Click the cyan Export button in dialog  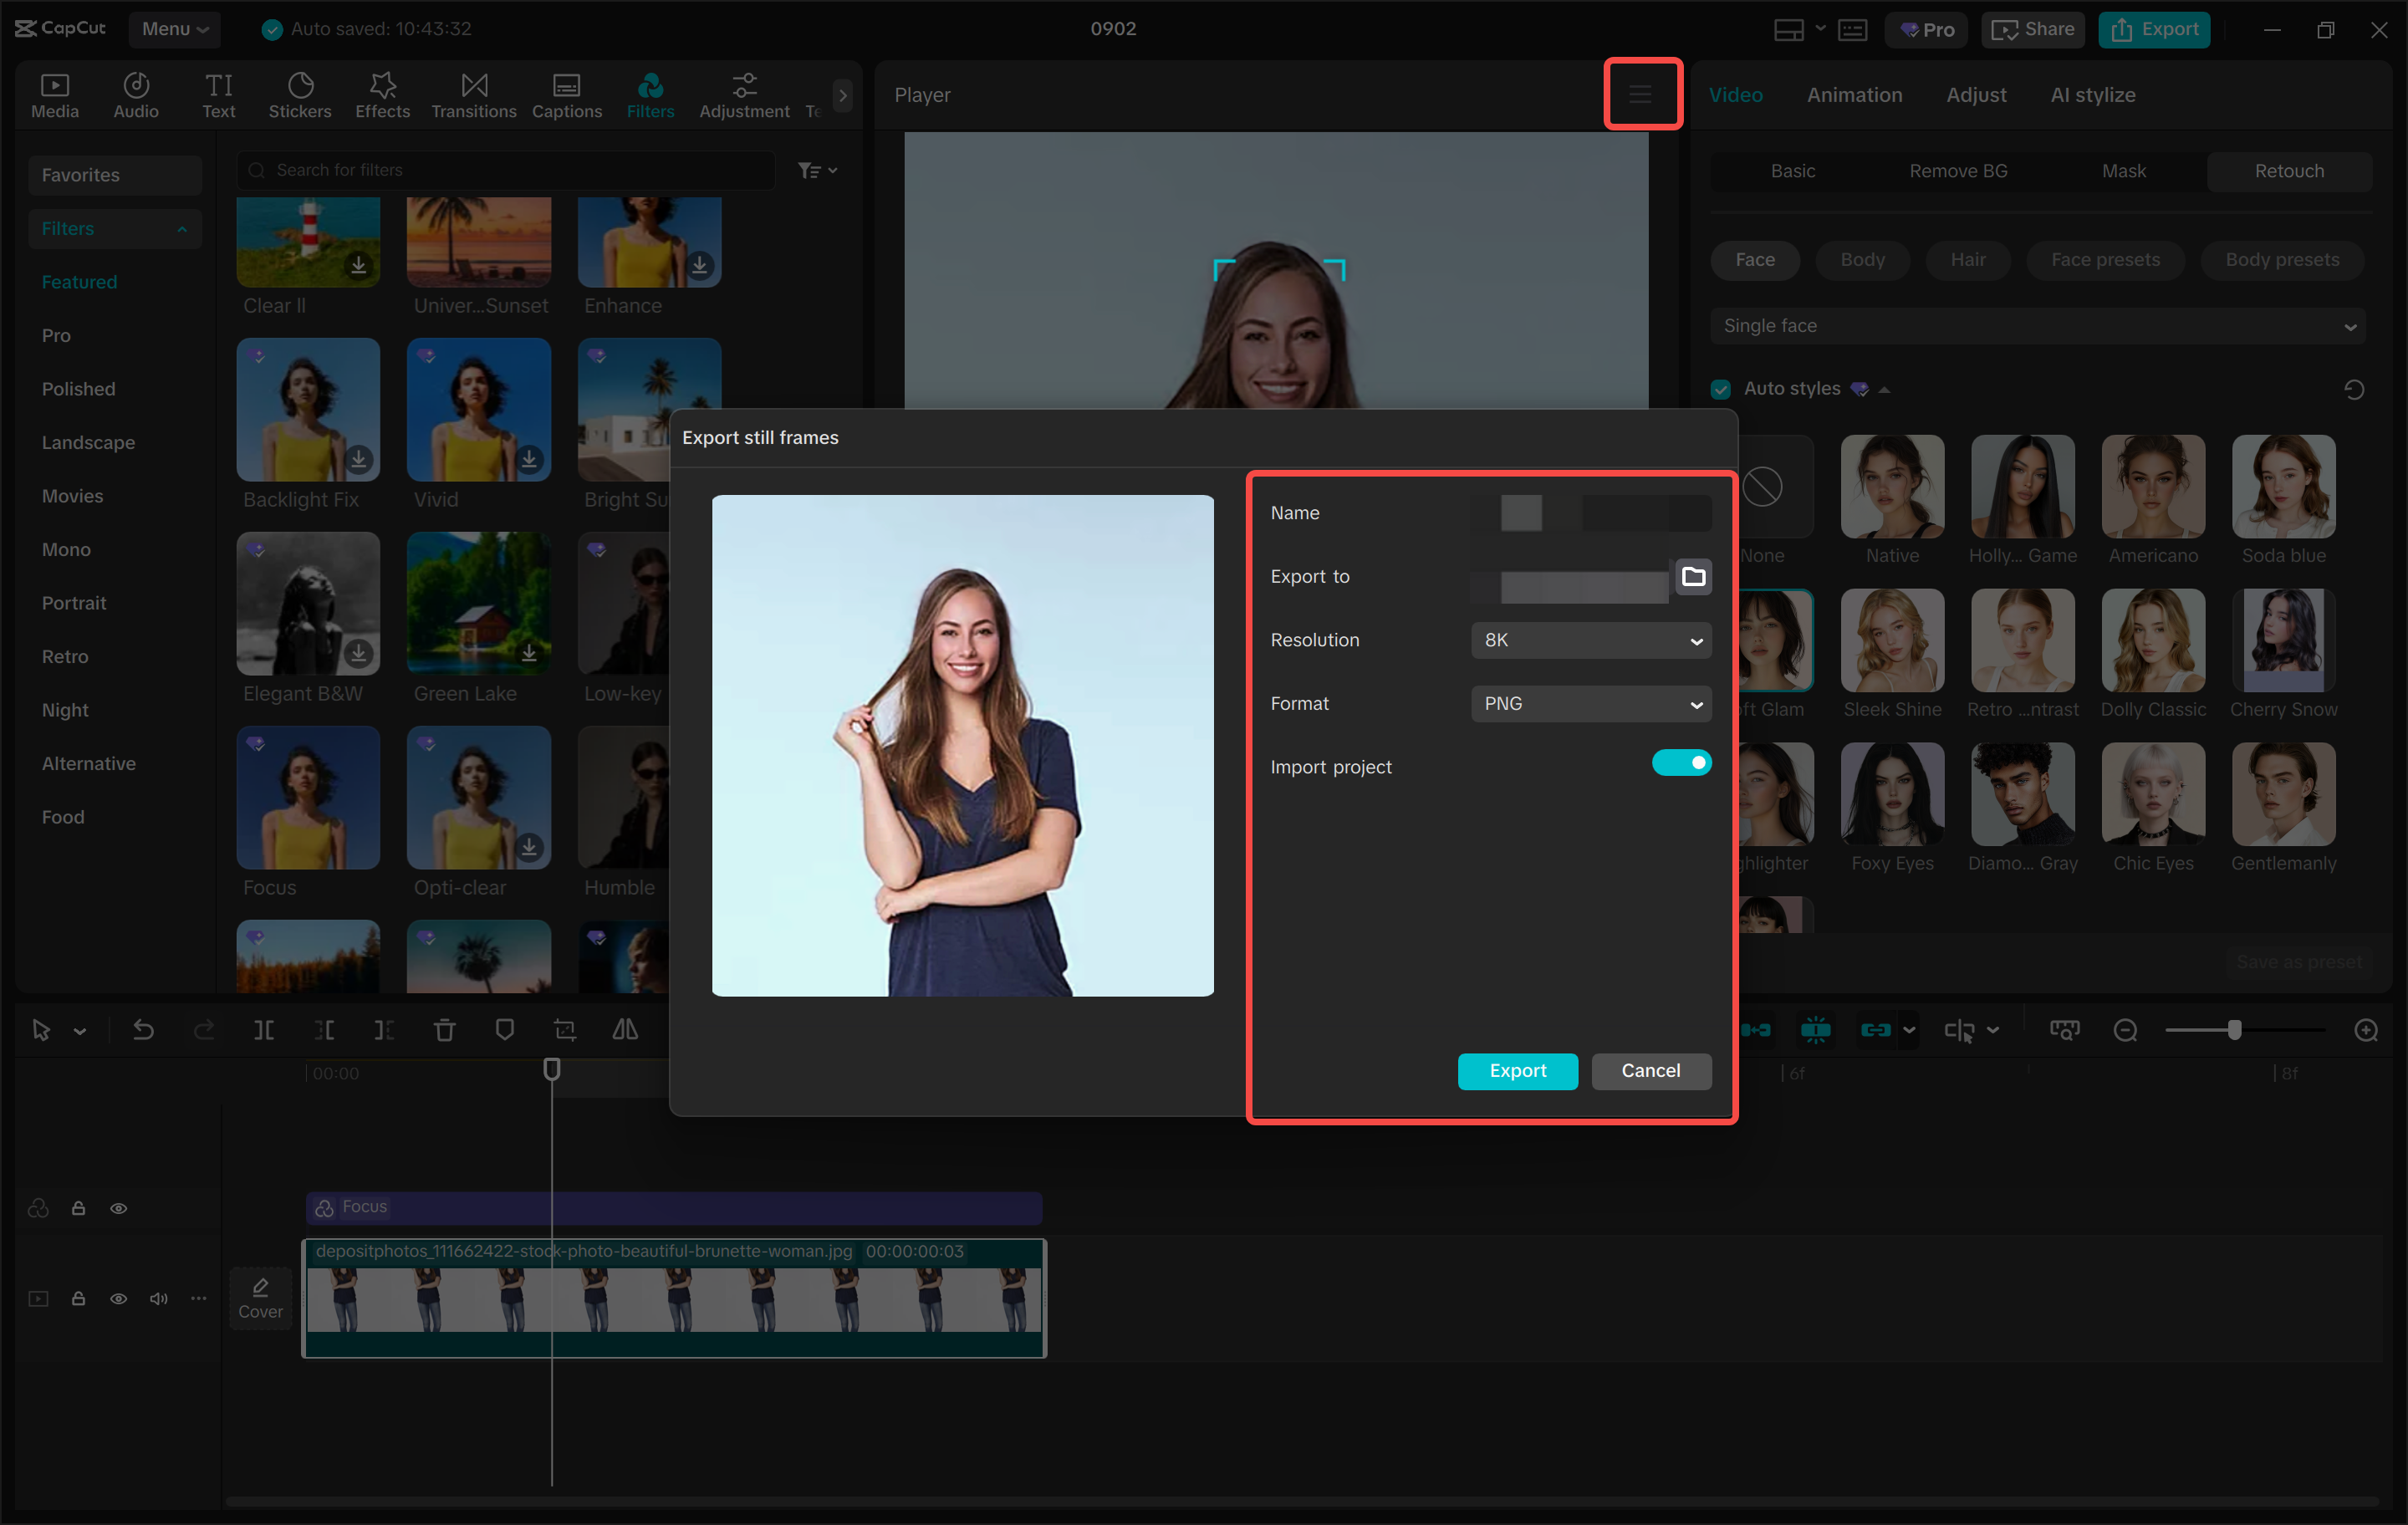[1517, 1070]
